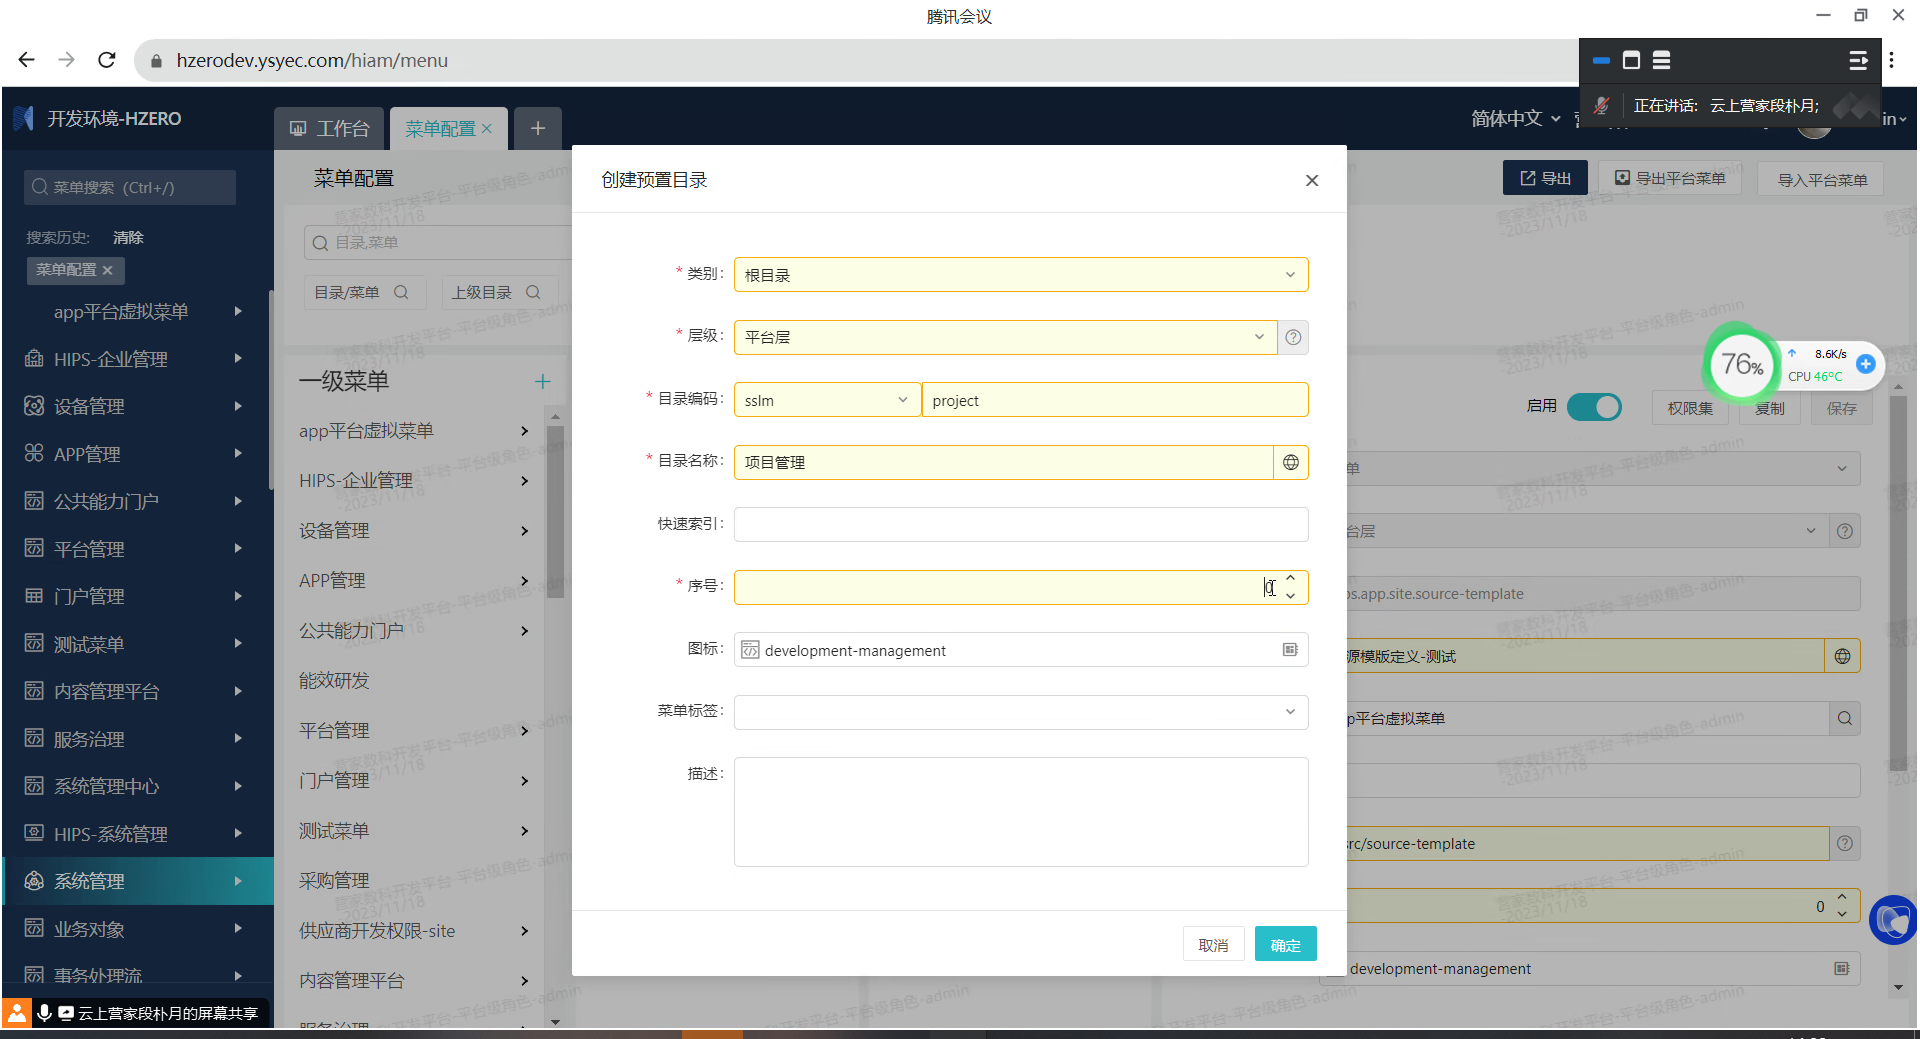1920x1039 pixels.
Task: Open the language globe icon in 目录名称
Action: (x=1291, y=462)
